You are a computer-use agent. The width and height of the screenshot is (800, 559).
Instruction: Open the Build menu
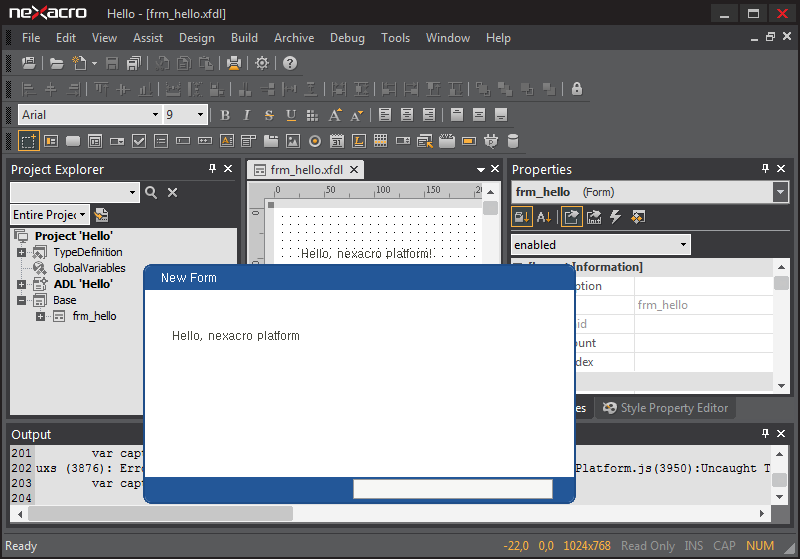tap(244, 38)
